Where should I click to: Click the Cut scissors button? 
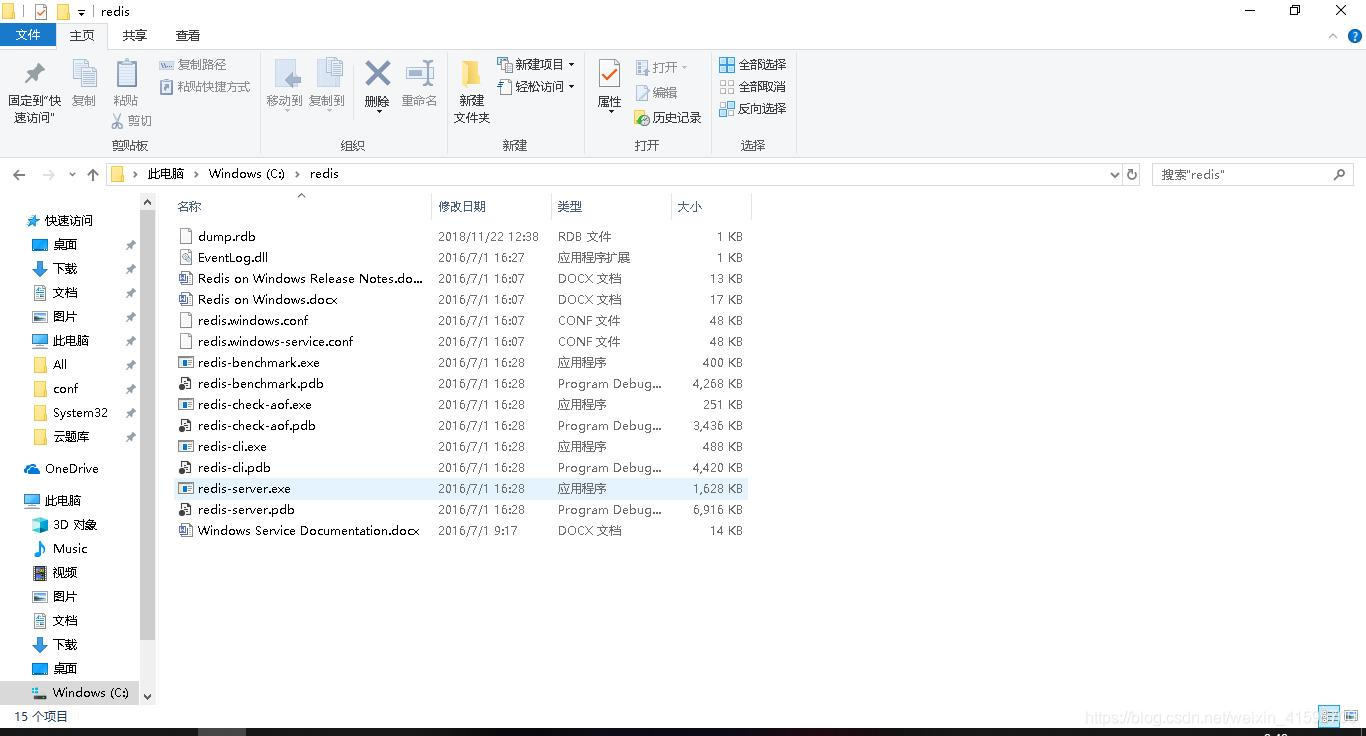point(131,121)
